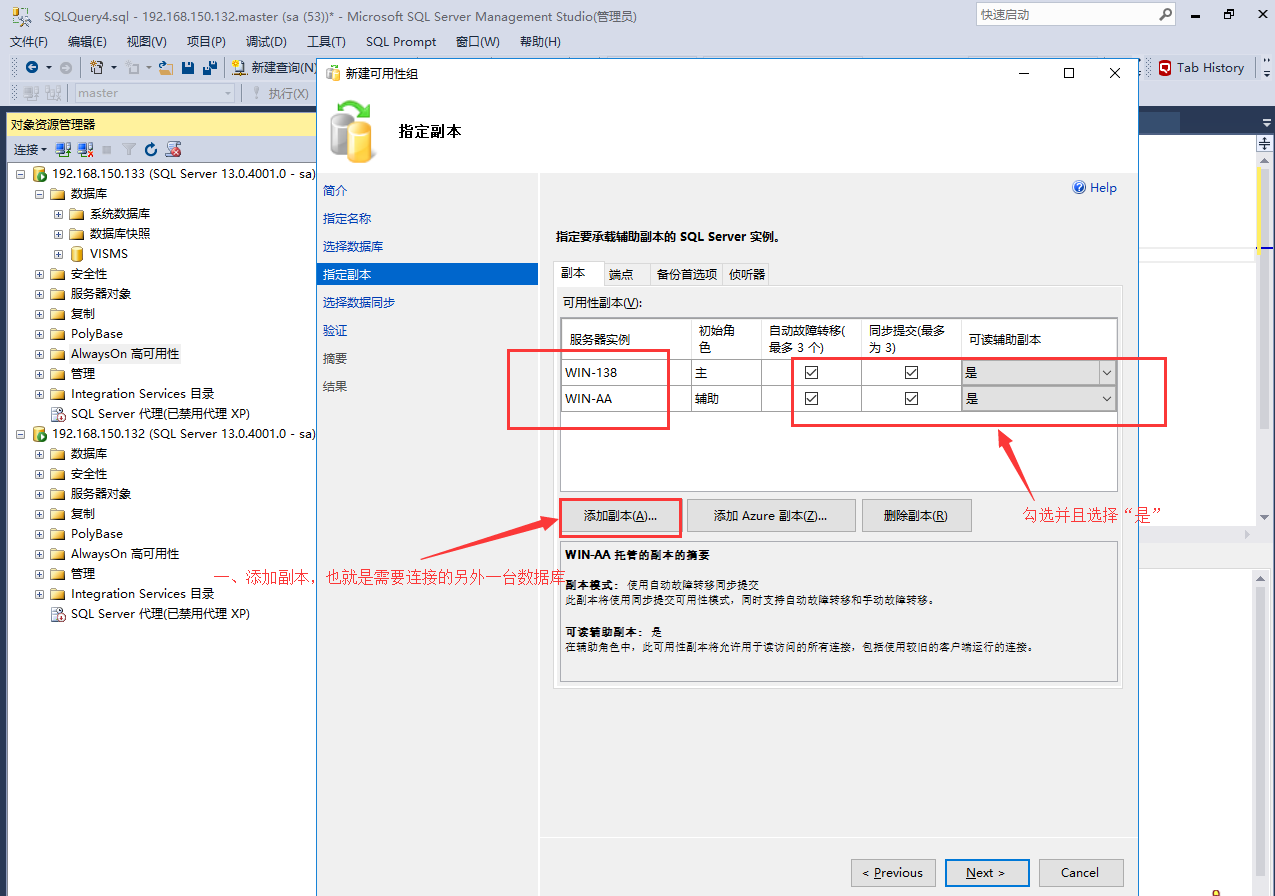Click the Save icon on the standard toolbar
1275x896 pixels.
click(189, 67)
